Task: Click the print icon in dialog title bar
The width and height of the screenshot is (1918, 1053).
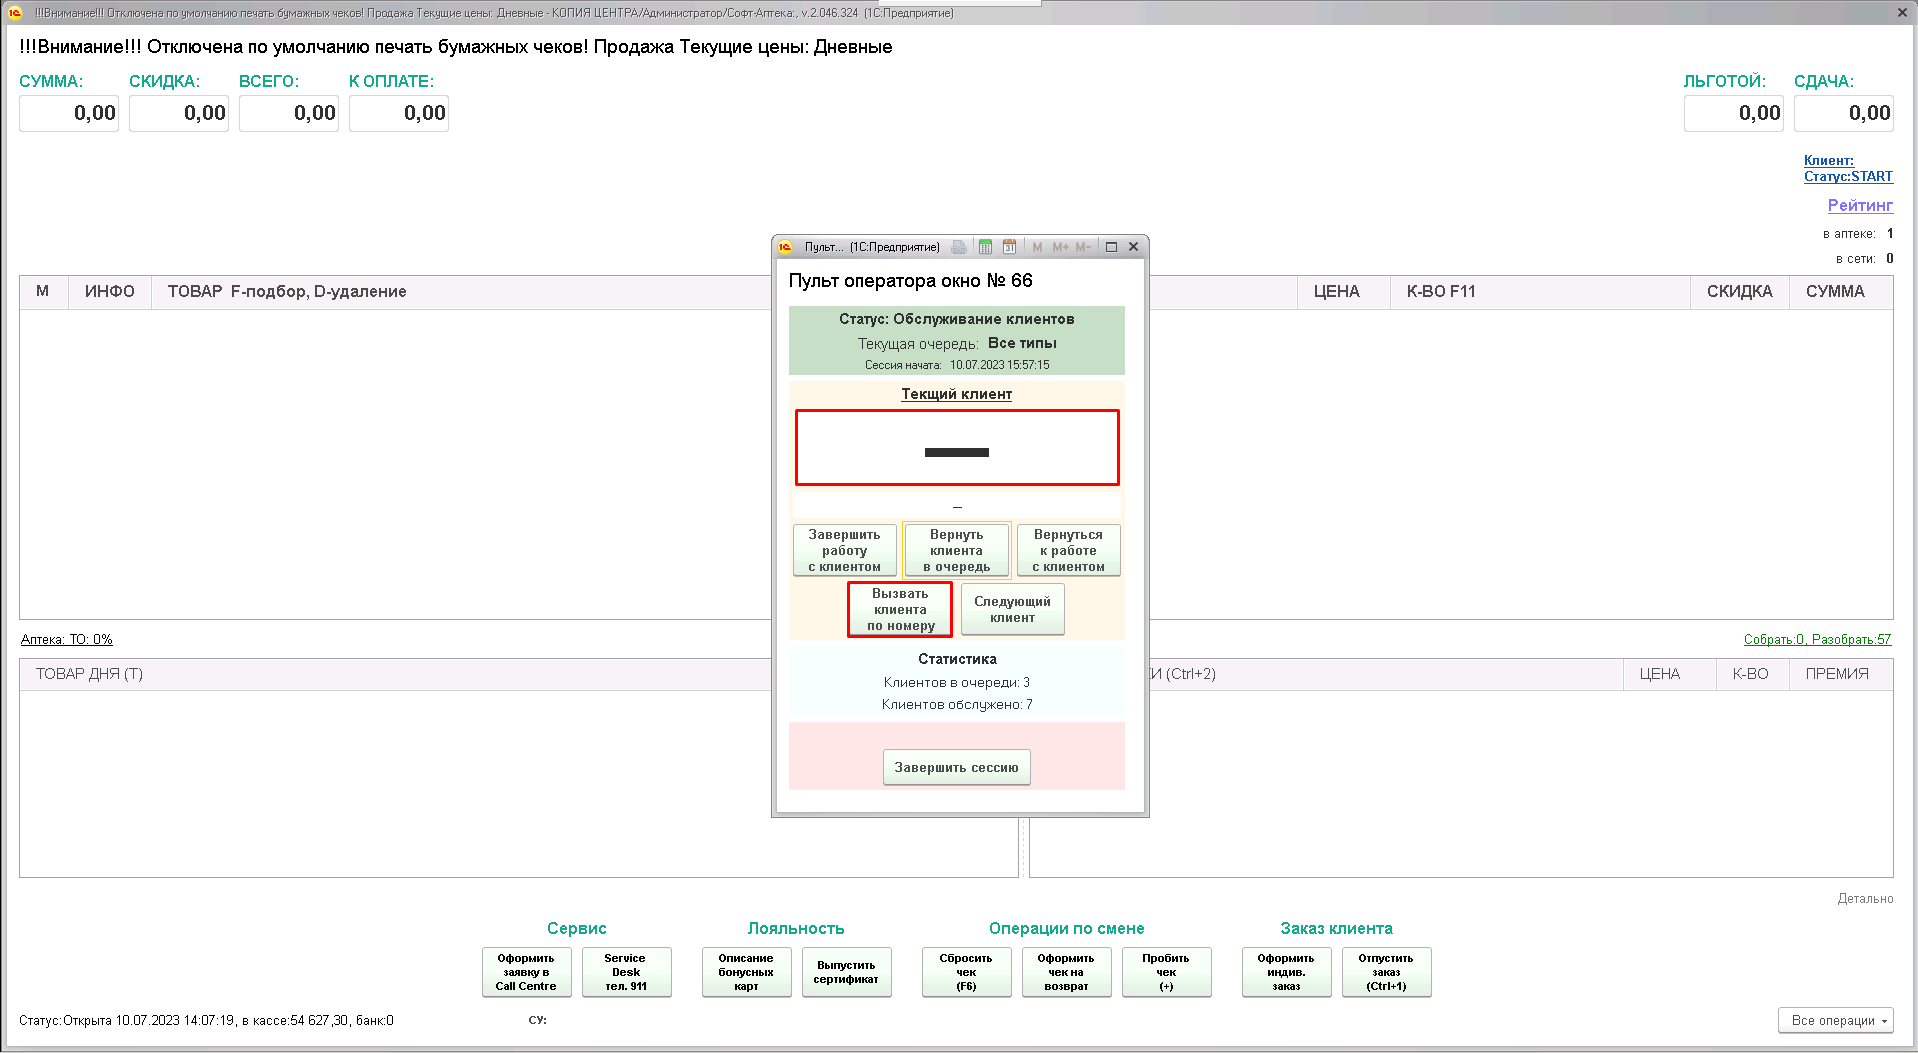Action: (959, 247)
